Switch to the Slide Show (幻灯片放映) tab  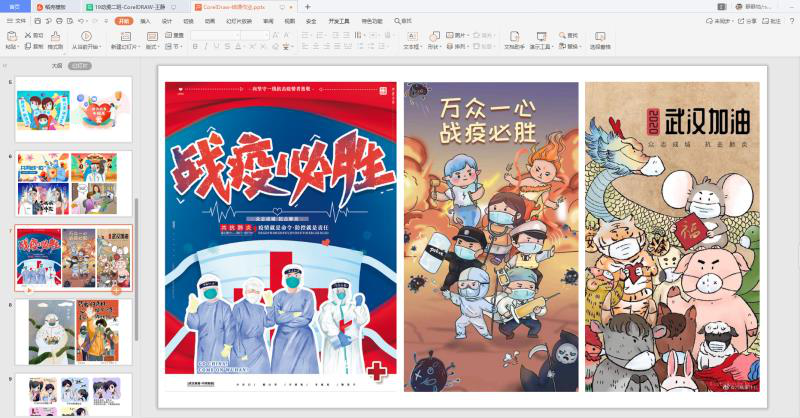coord(239,21)
